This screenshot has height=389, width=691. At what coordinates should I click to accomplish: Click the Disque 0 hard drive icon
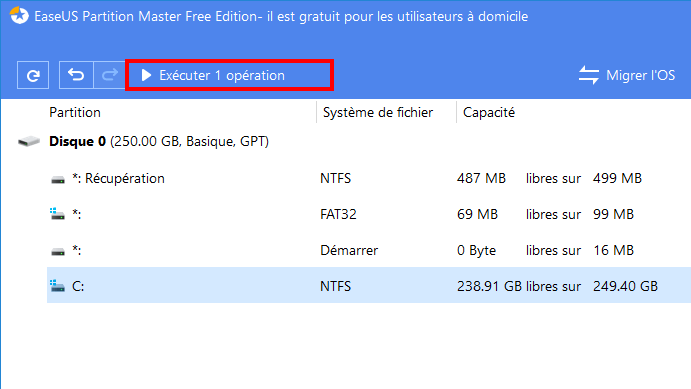click(29, 141)
